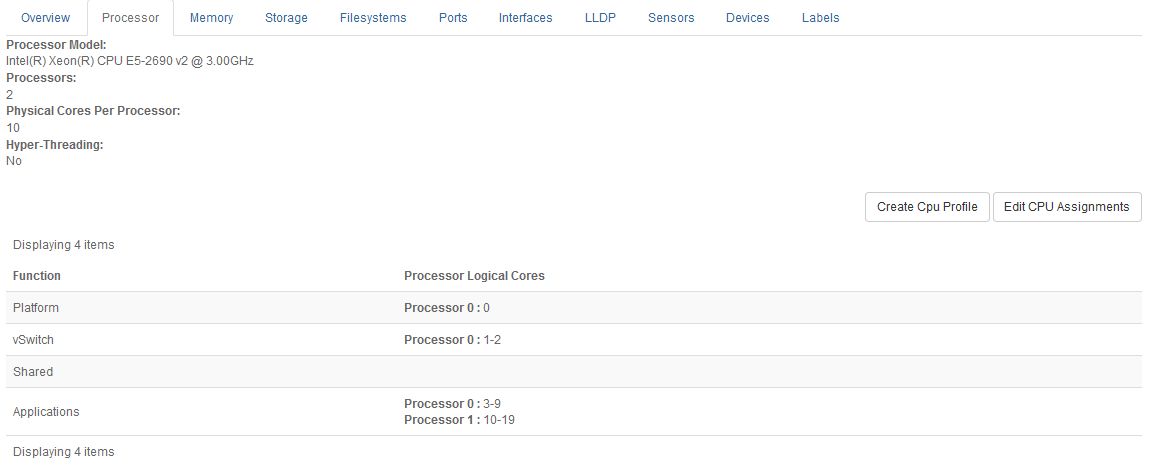Select the Platform function row
The image size is (1154, 467).
(x=36, y=308)
